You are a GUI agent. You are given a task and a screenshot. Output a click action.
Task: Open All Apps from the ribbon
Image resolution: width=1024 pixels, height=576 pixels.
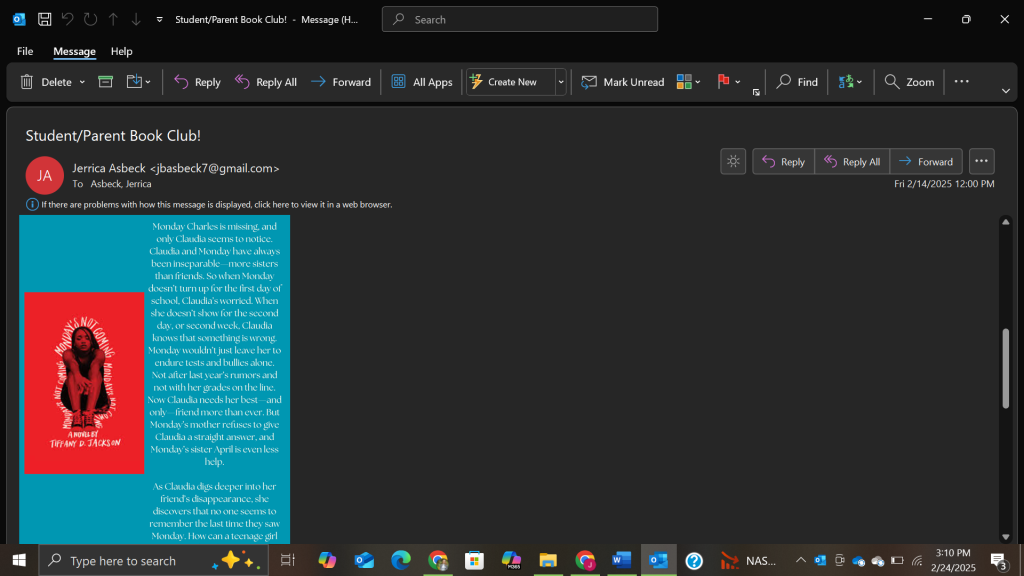[422, 82]
